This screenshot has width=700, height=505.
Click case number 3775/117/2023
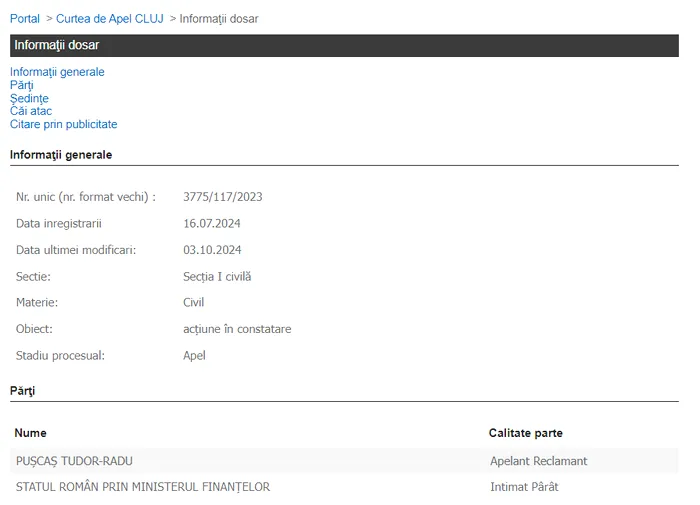click(223, 197)
